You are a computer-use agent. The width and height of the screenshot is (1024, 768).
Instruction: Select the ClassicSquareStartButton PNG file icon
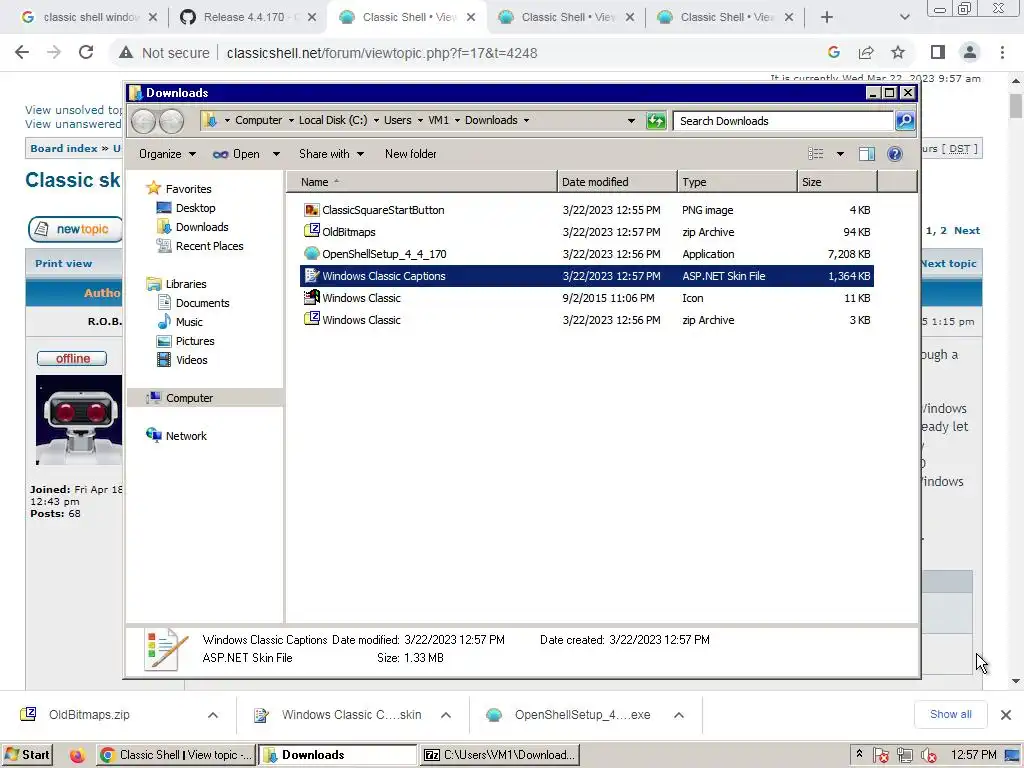(x=312, y=210)
